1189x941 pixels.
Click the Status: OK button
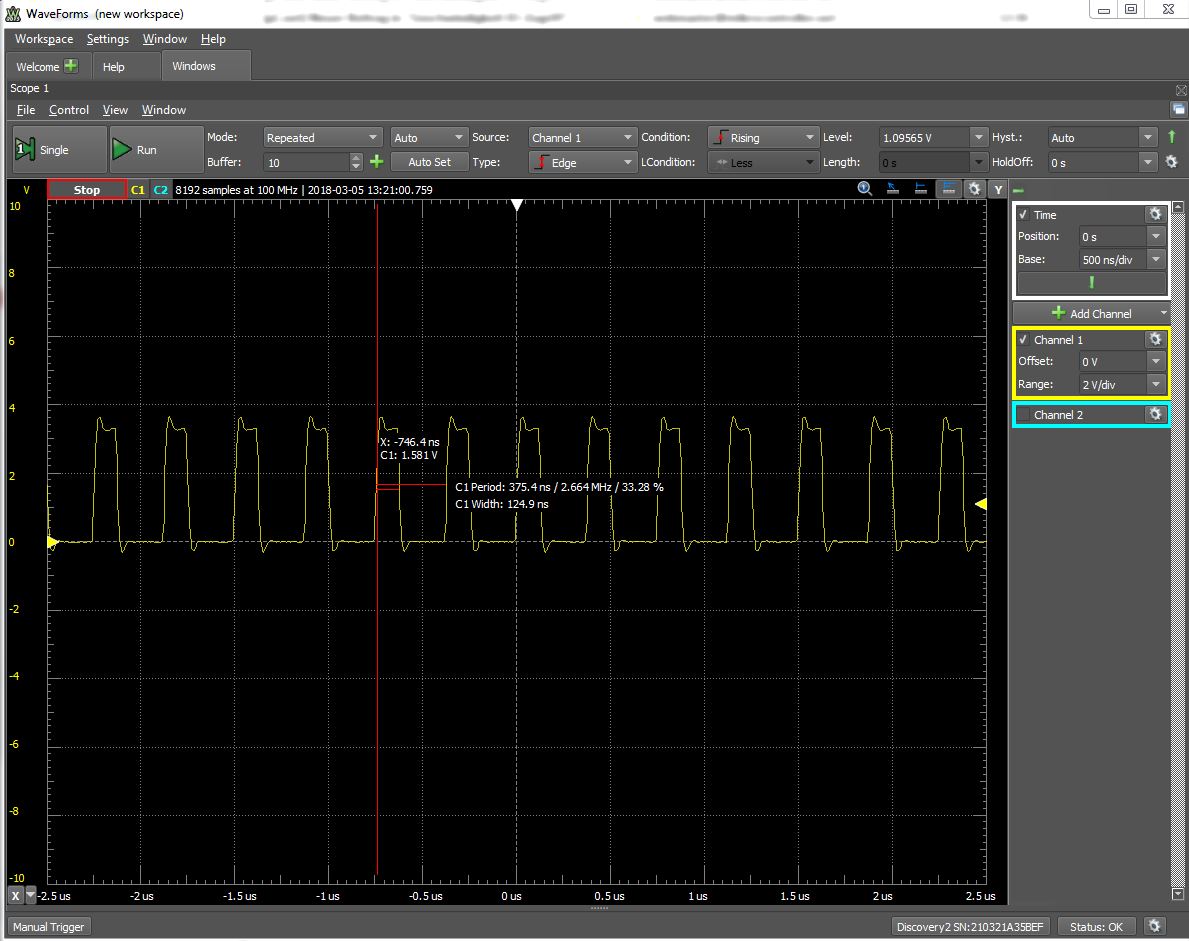tap(1096, 926)
